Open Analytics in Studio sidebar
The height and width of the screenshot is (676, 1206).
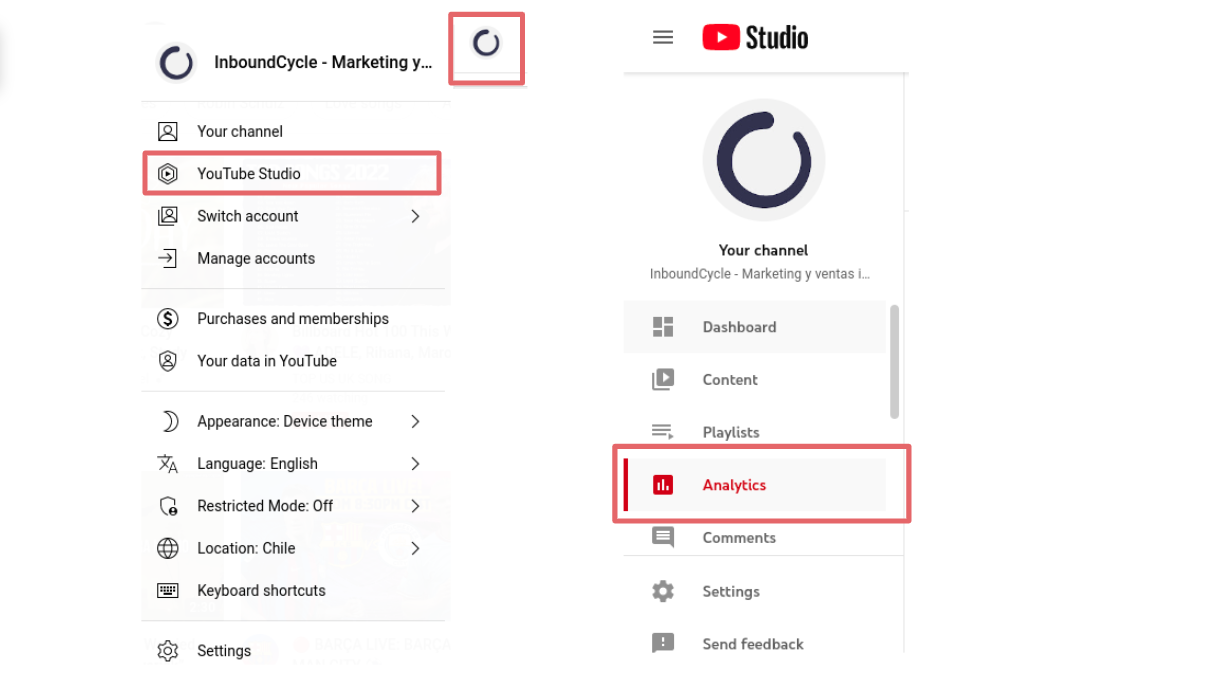click(755, 485)
